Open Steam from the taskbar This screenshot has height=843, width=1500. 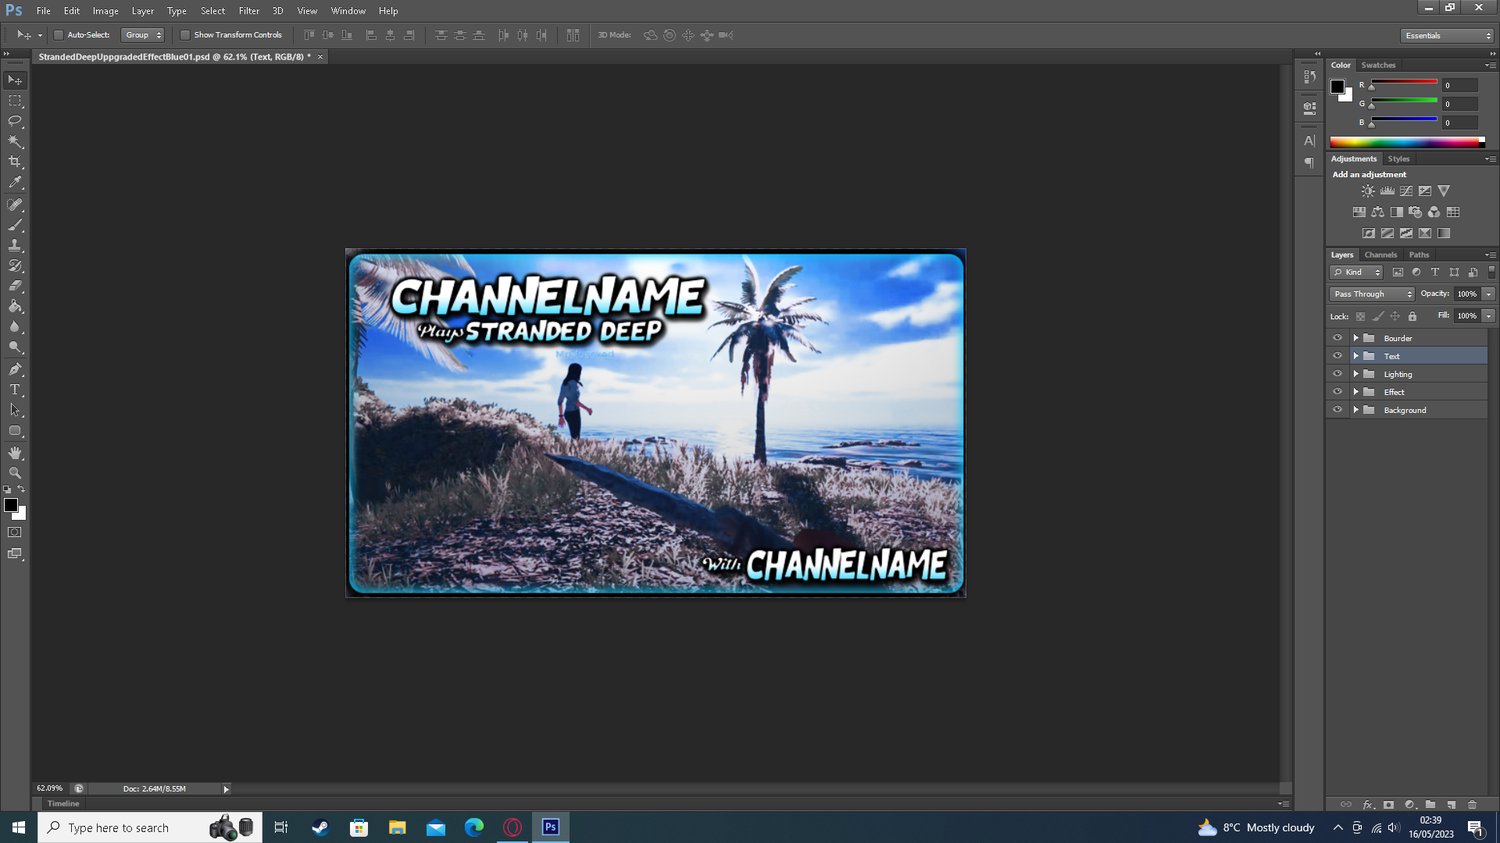(320, 827)
